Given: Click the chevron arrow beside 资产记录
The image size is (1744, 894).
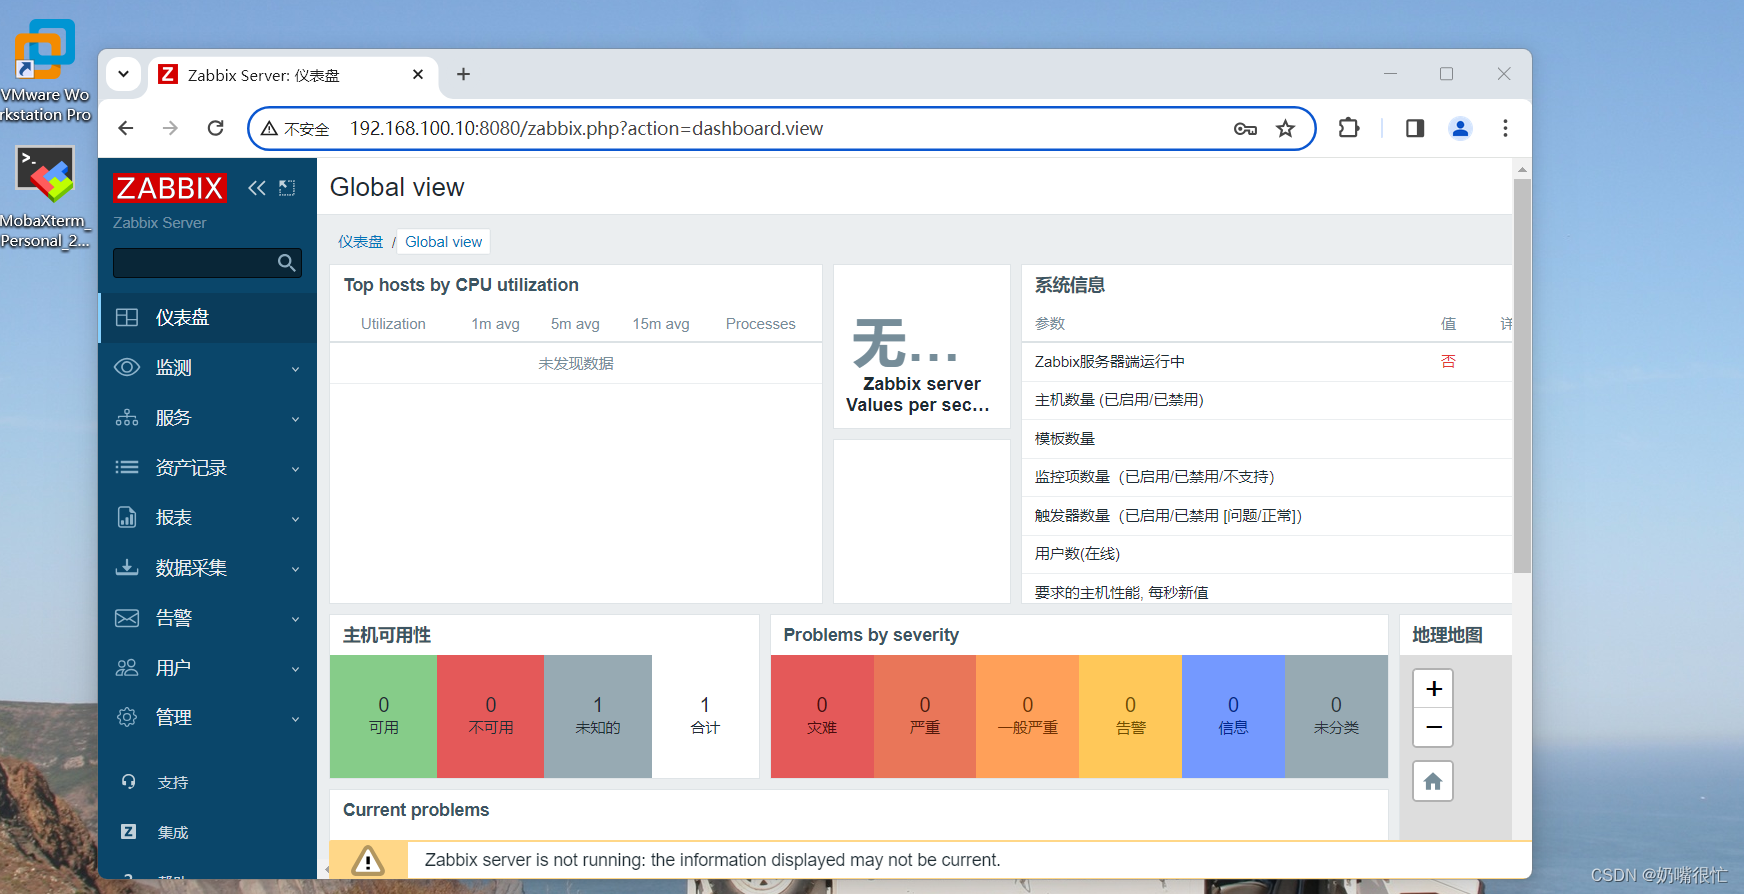Looking at the screenshot, I should (295, 469).
